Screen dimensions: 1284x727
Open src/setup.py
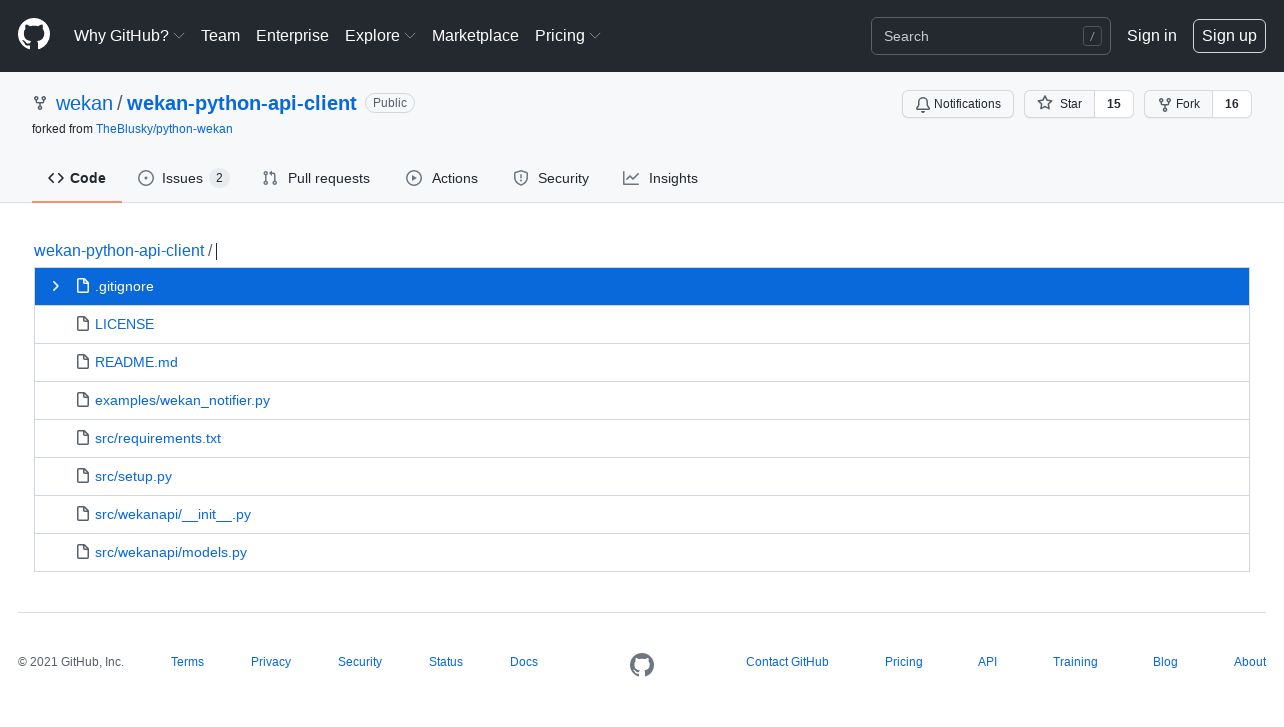pyautogui.click(x=133, y=477)
